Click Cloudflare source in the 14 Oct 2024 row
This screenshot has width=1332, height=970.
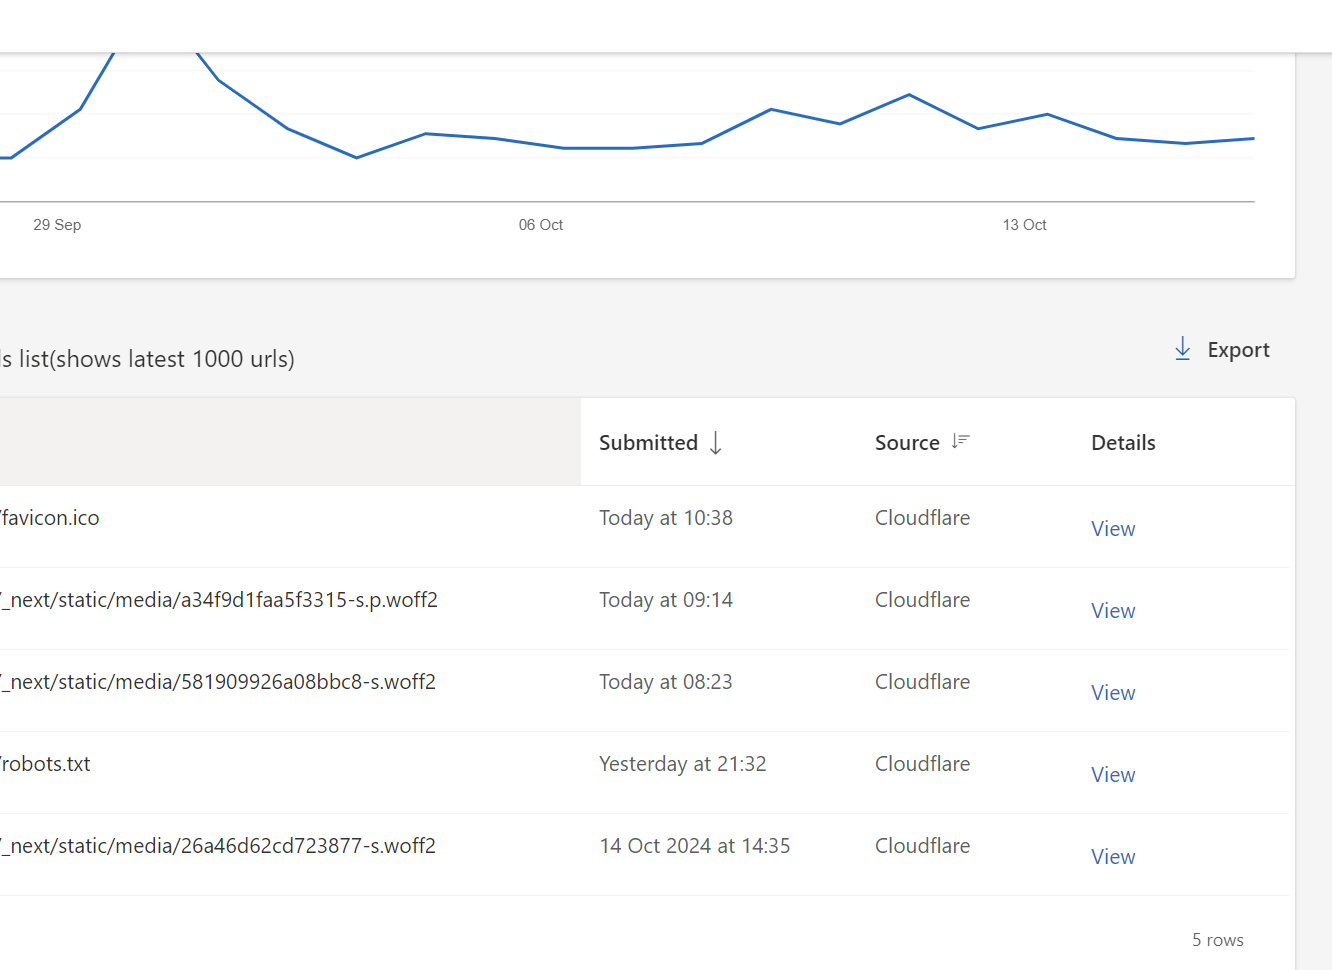pyautogui.click(x=922, y=846)
